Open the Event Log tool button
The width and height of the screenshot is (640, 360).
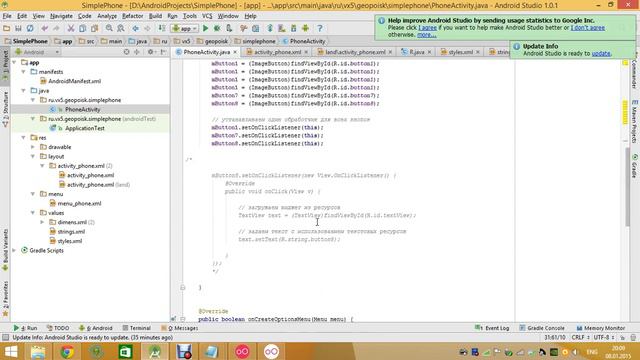pos(492,328)
